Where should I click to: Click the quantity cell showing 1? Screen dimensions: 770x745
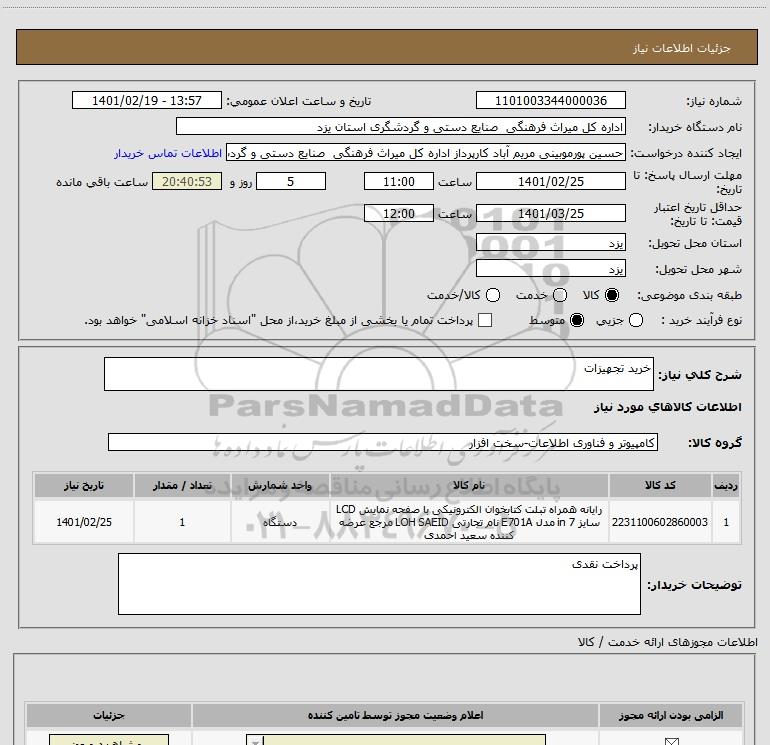click(182, 522)
